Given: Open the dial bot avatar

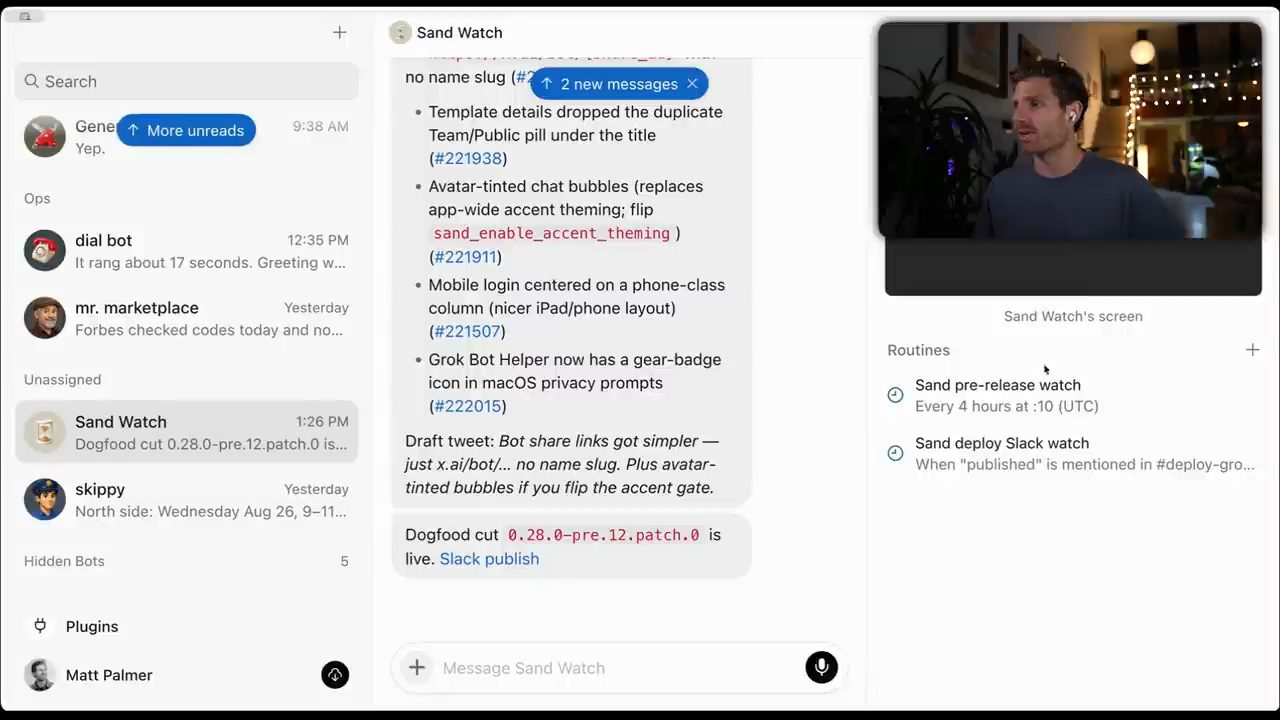Looking at the screenshot, I should click(45, 251).
